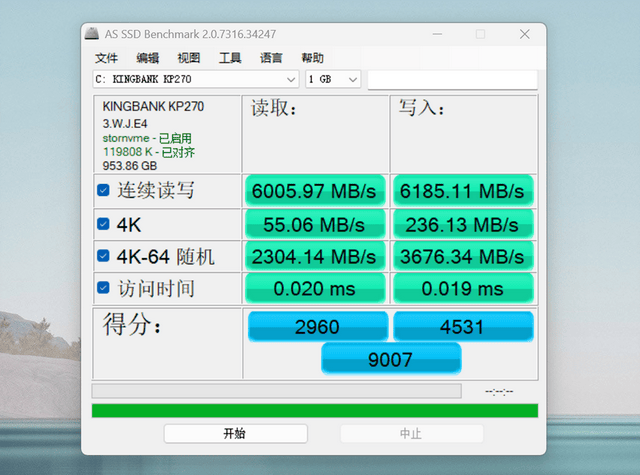Click the --:--:-- elapsed time indicator
Screen dimensions: 640x475
coord(499,392)
